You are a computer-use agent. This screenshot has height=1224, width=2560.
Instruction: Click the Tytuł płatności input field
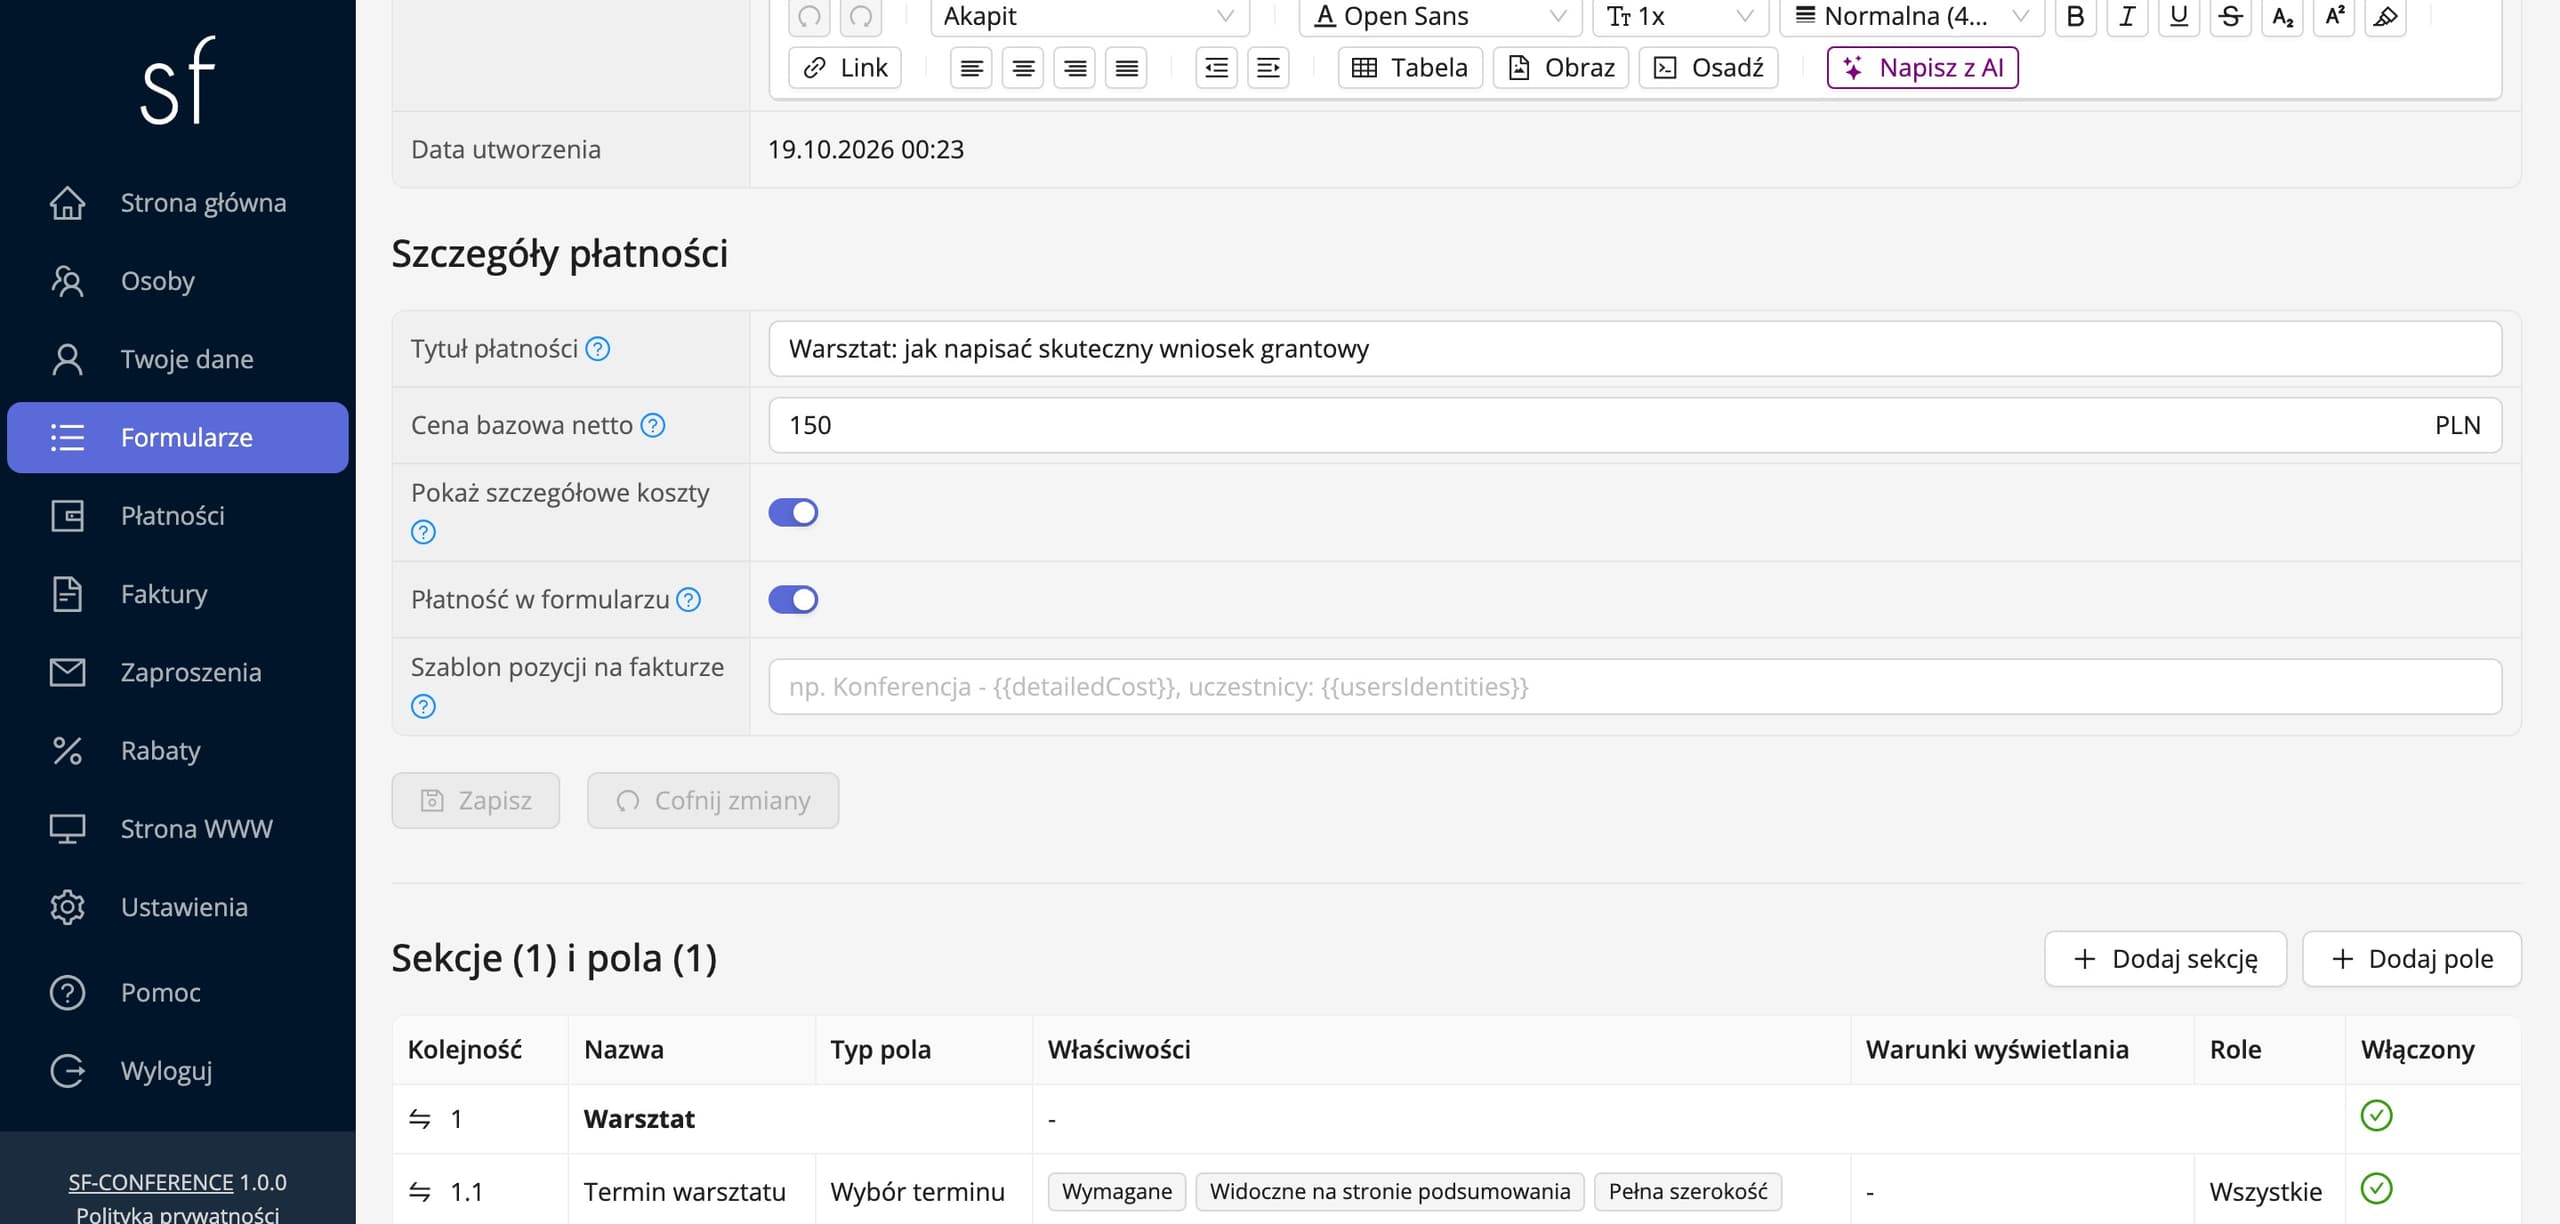(1635, 349)
